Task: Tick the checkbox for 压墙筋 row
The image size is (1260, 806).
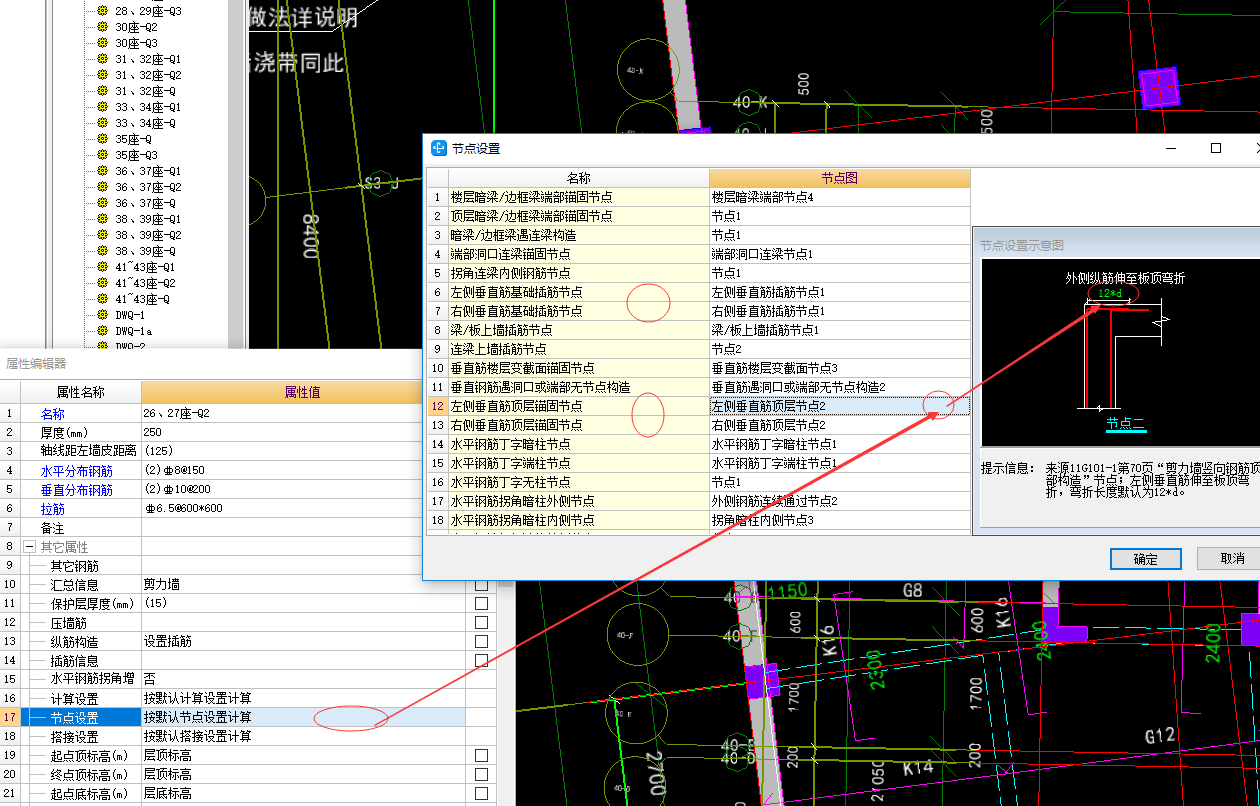Action: tap(481, 622)
